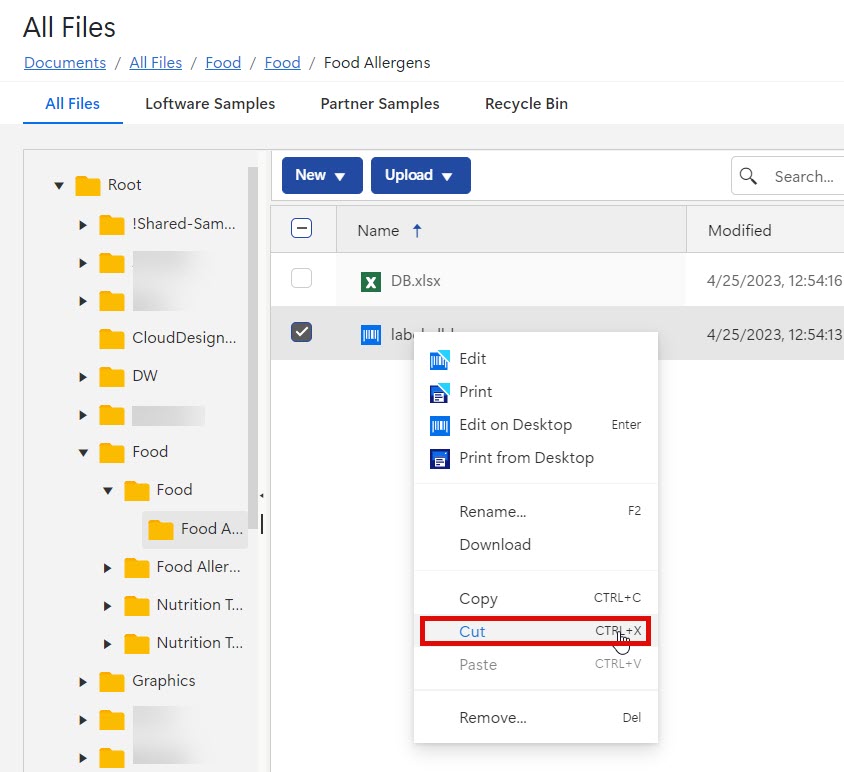844x772 pixels.
Task: Click the Edit icon in context menu
Action: coord(440,359)
